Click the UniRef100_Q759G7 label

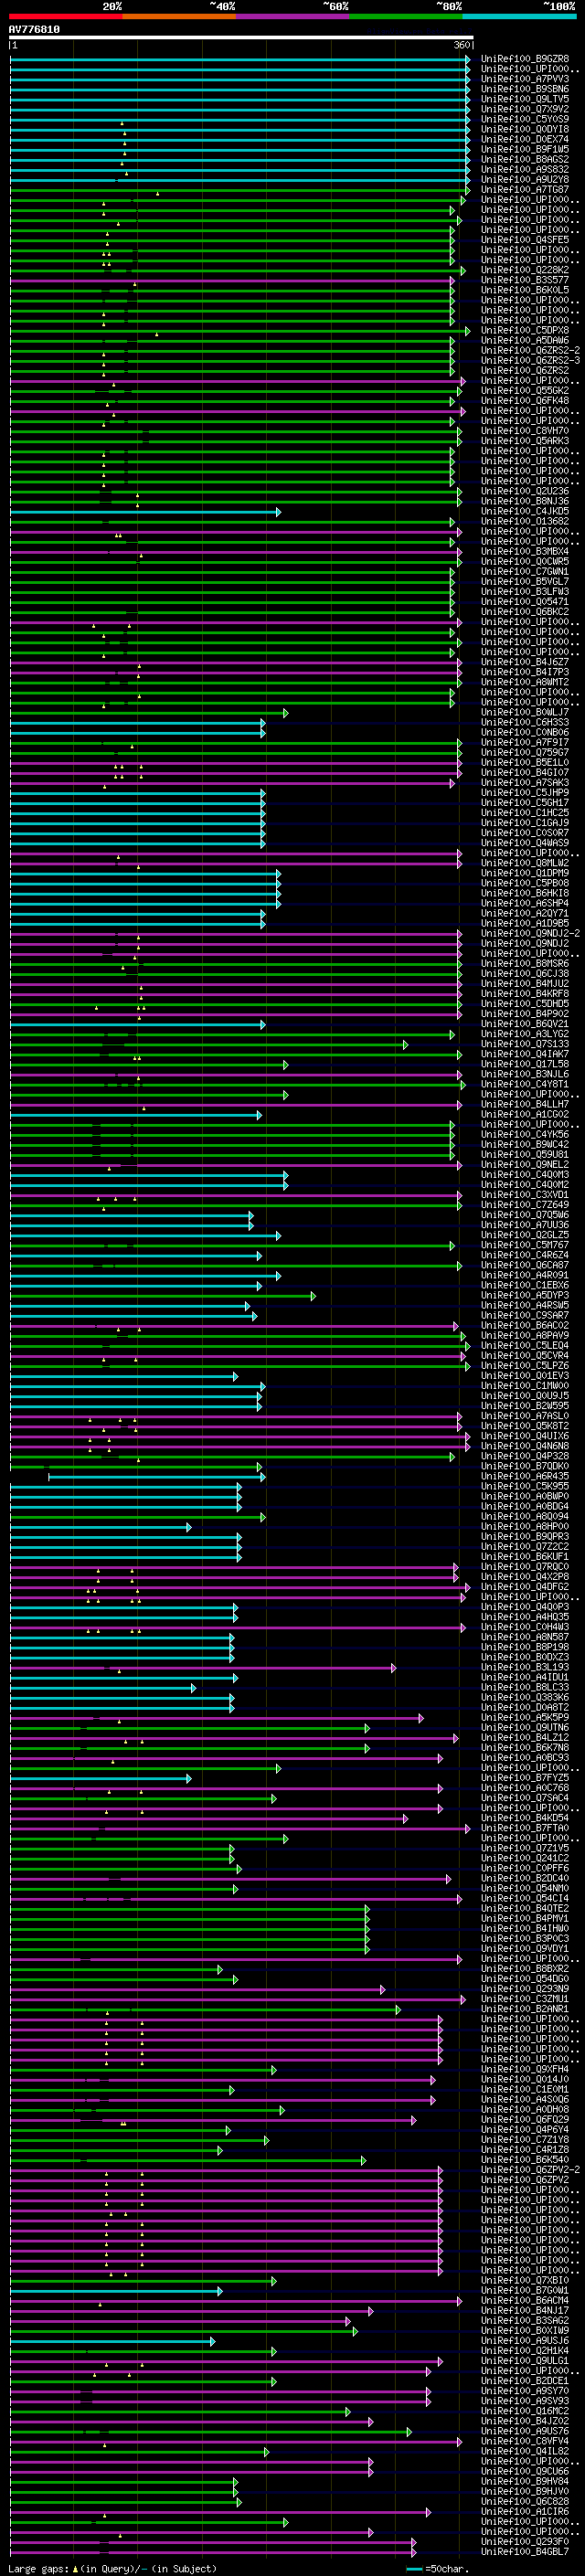point(525,752)
